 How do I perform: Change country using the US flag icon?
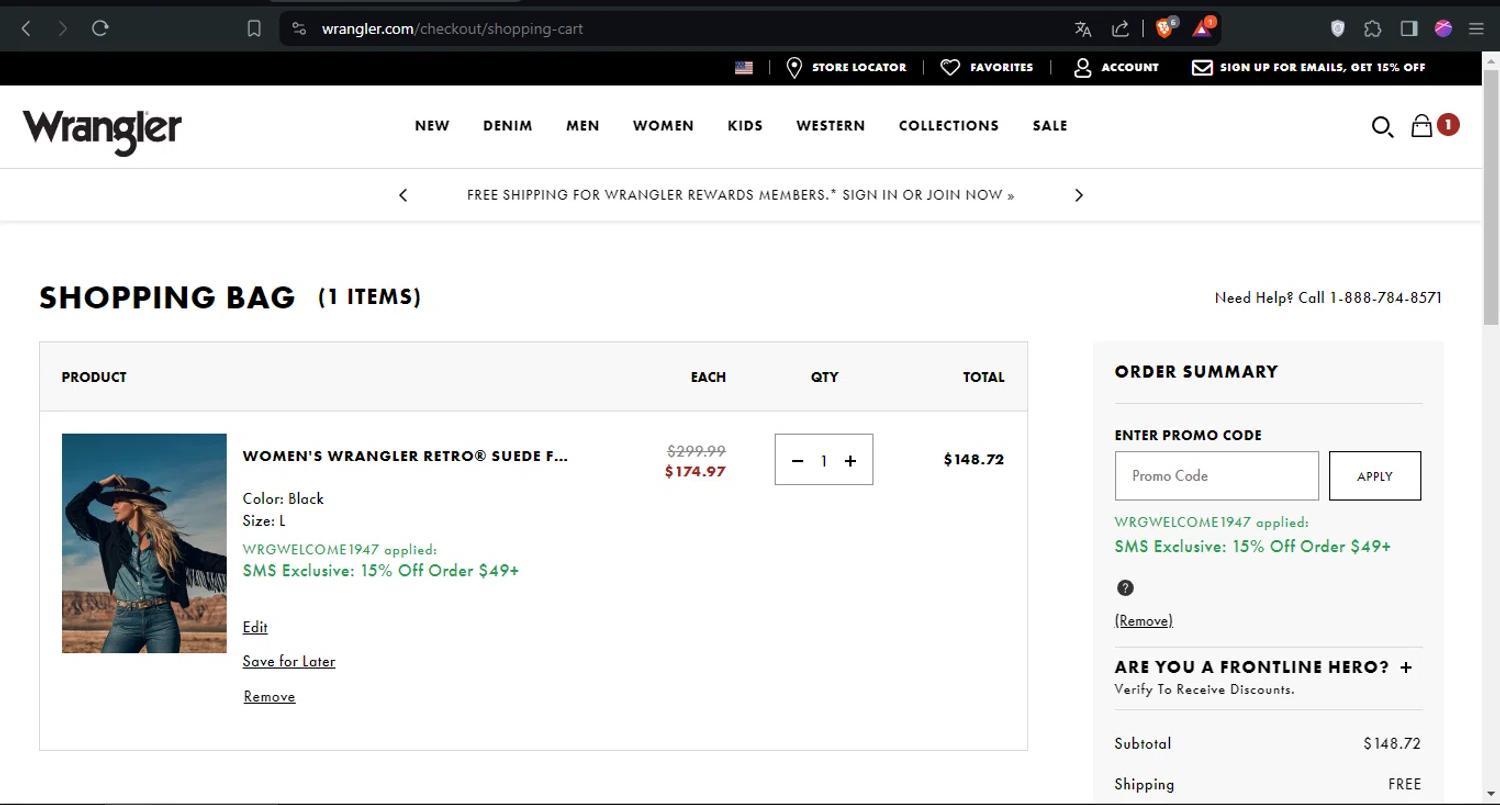pos(744,67)
